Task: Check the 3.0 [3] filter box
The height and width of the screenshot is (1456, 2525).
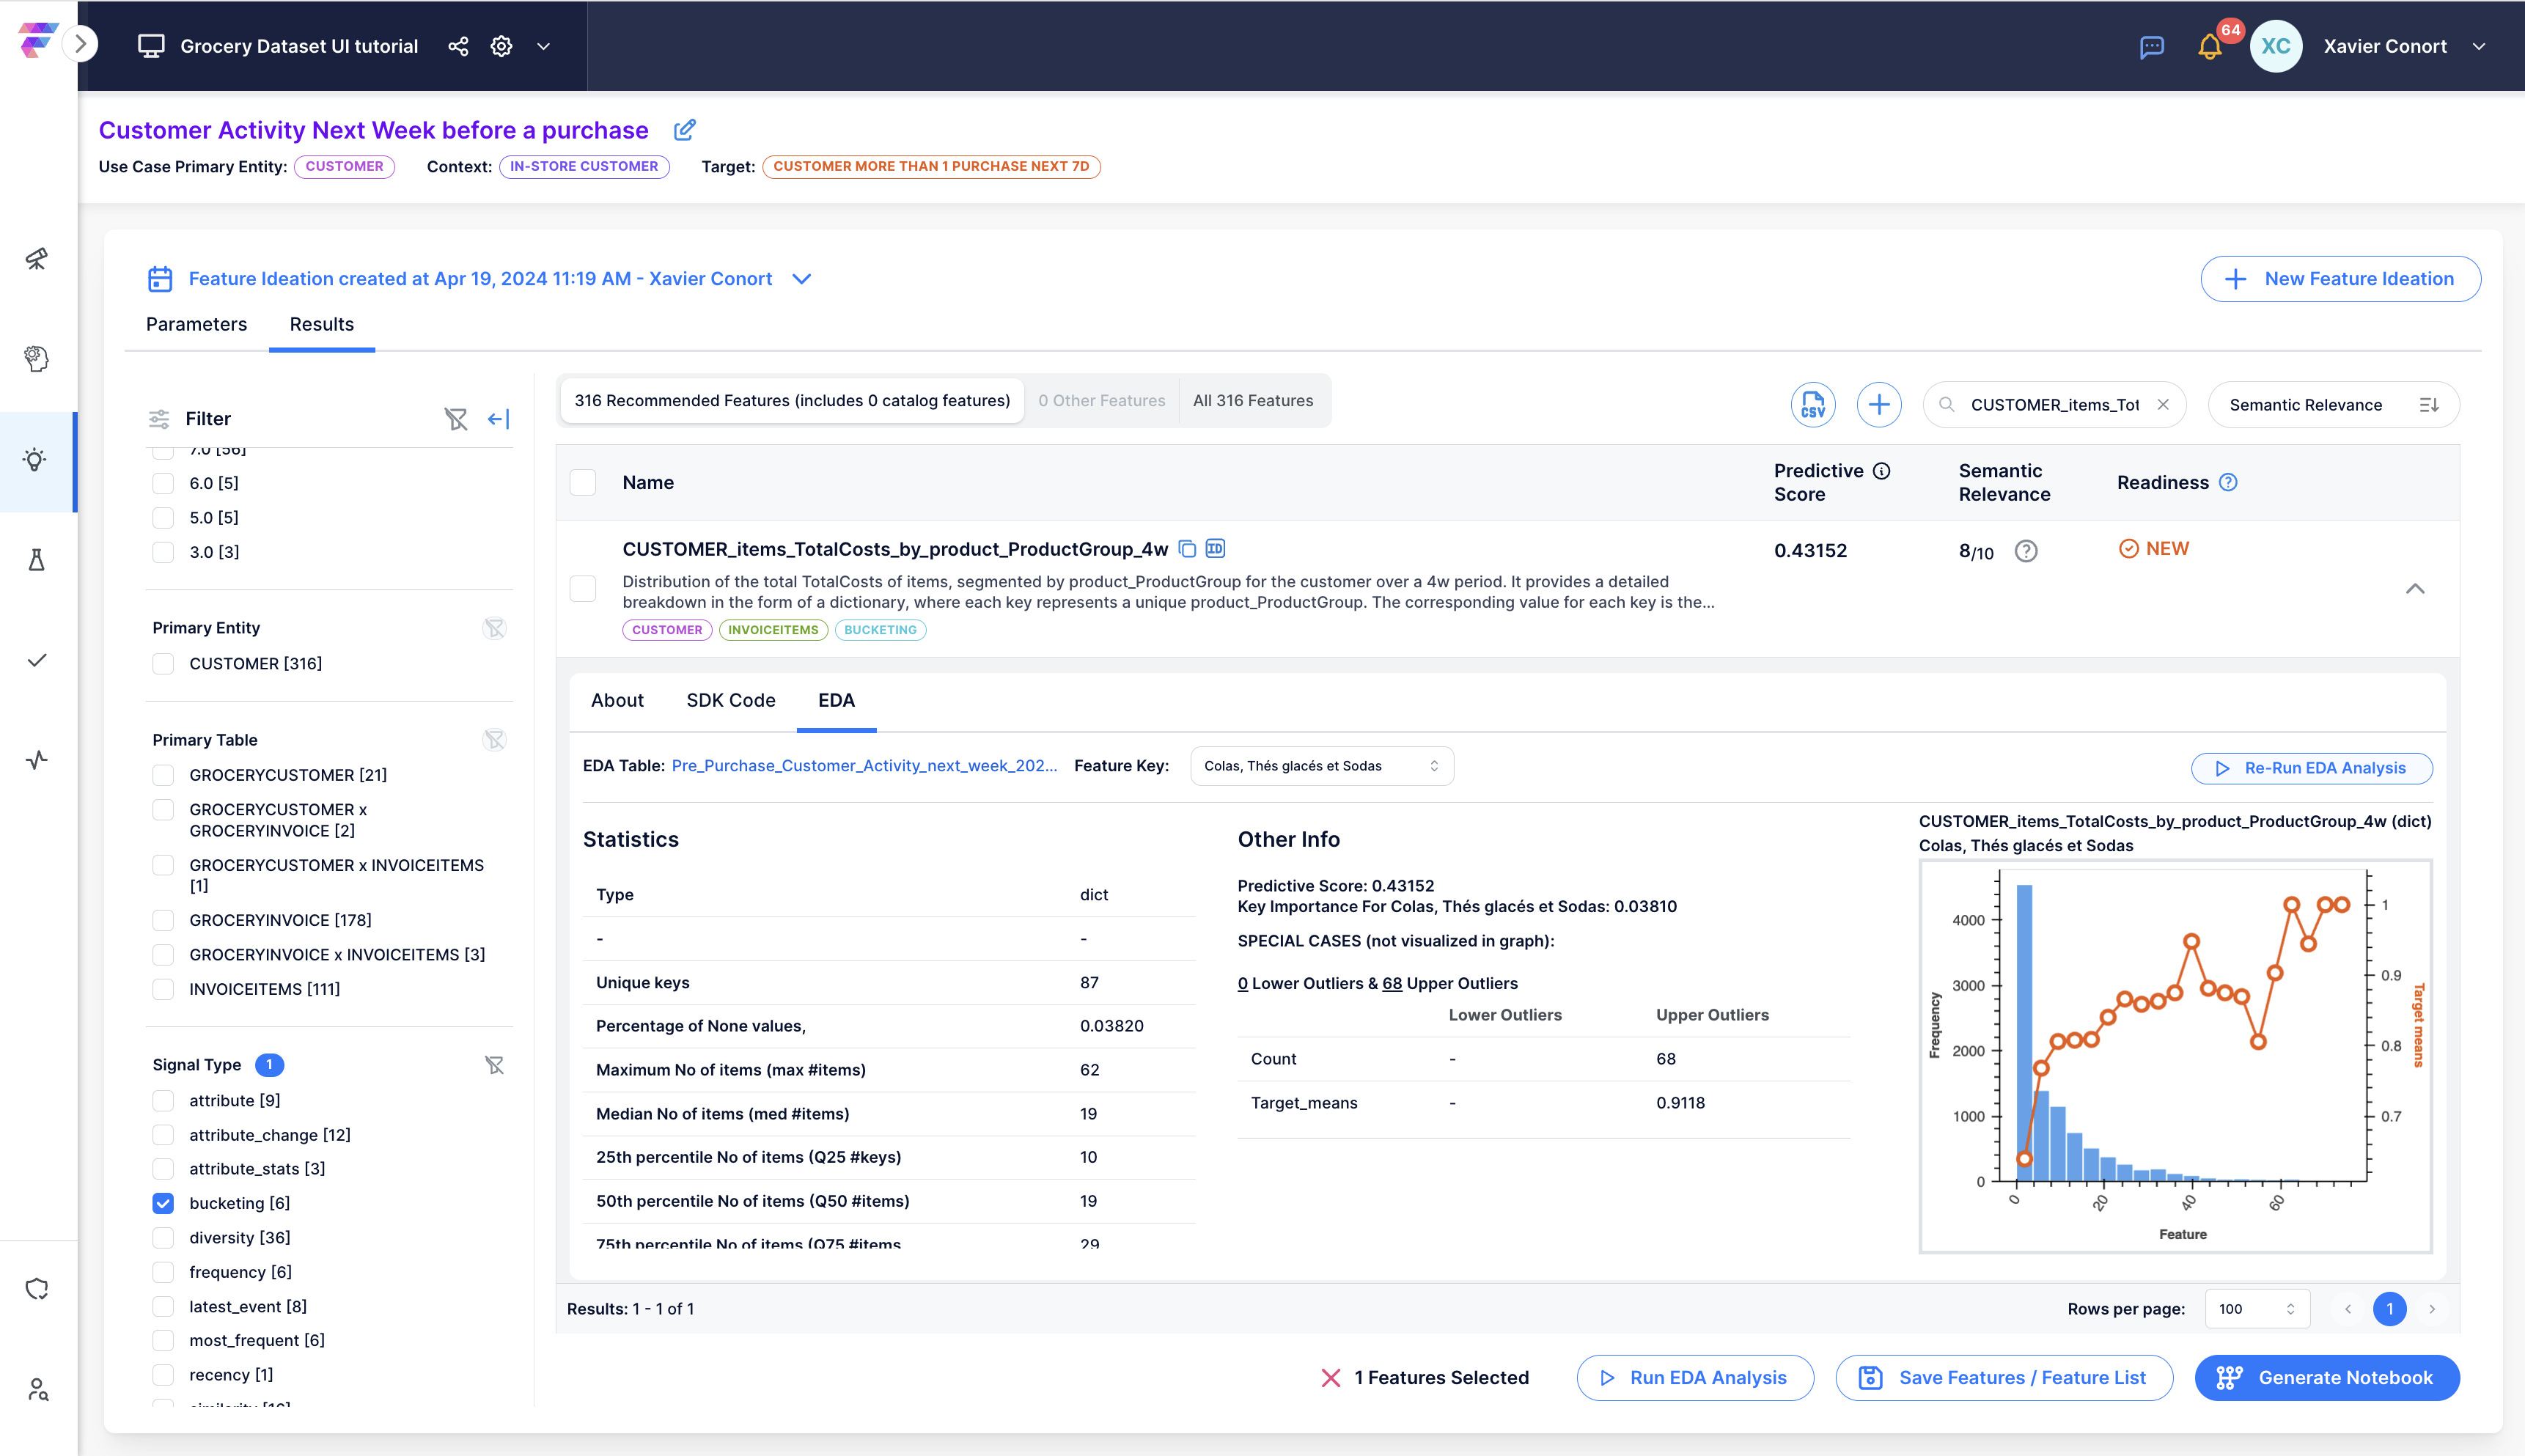Action: 163,552
